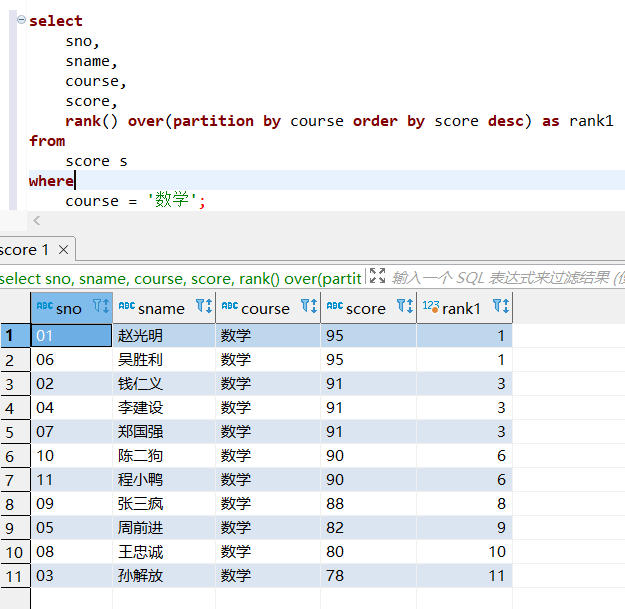The image size is (625, 609).
Task: Select sno cell 09
Action: tap(72, 504)
